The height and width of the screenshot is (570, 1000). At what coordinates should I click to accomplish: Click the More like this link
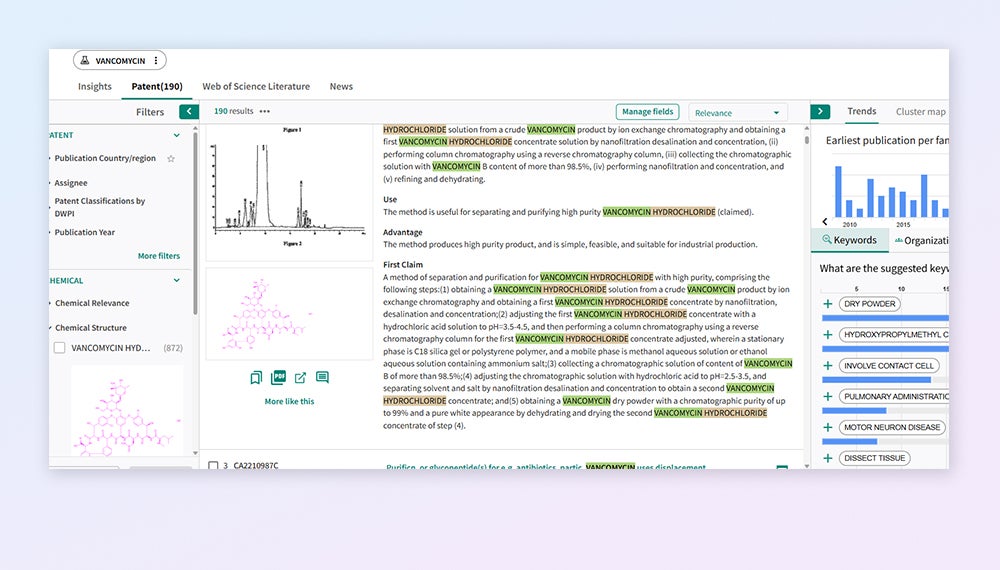[x=289, y=401]
